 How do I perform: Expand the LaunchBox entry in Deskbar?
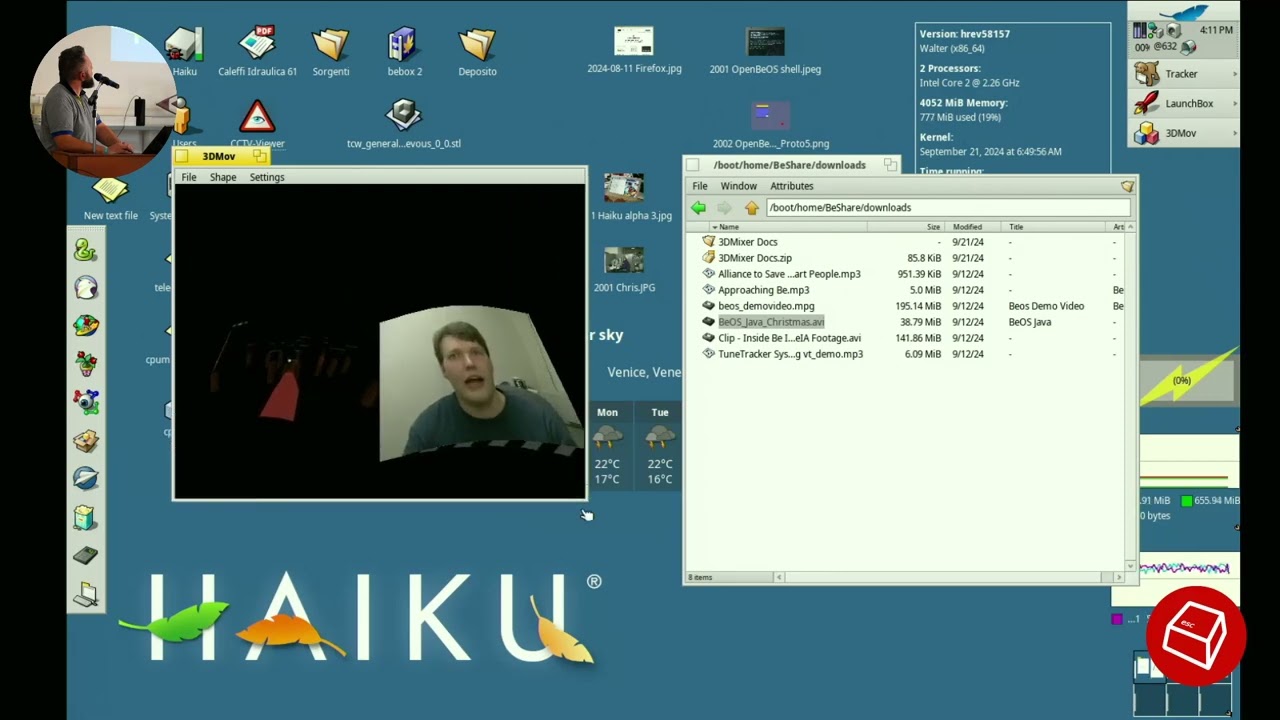1185,103
